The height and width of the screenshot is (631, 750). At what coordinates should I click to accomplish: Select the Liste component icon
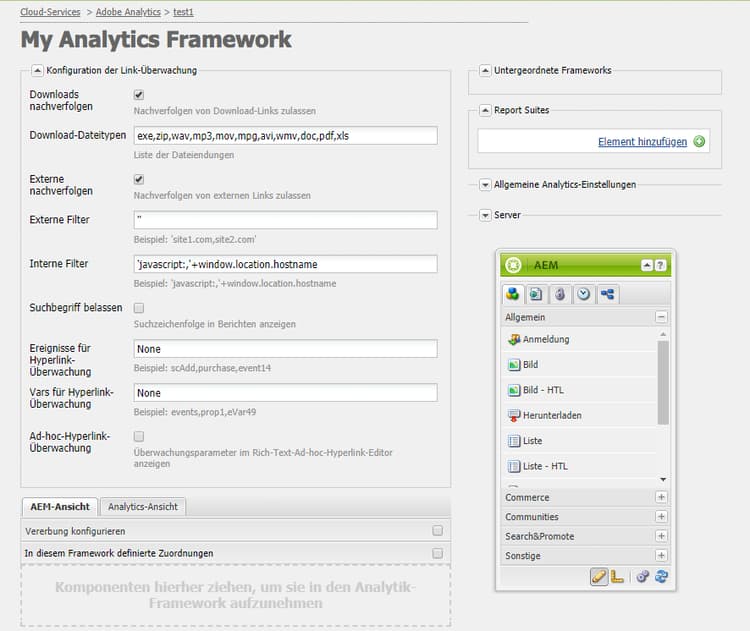coord(514,441)
